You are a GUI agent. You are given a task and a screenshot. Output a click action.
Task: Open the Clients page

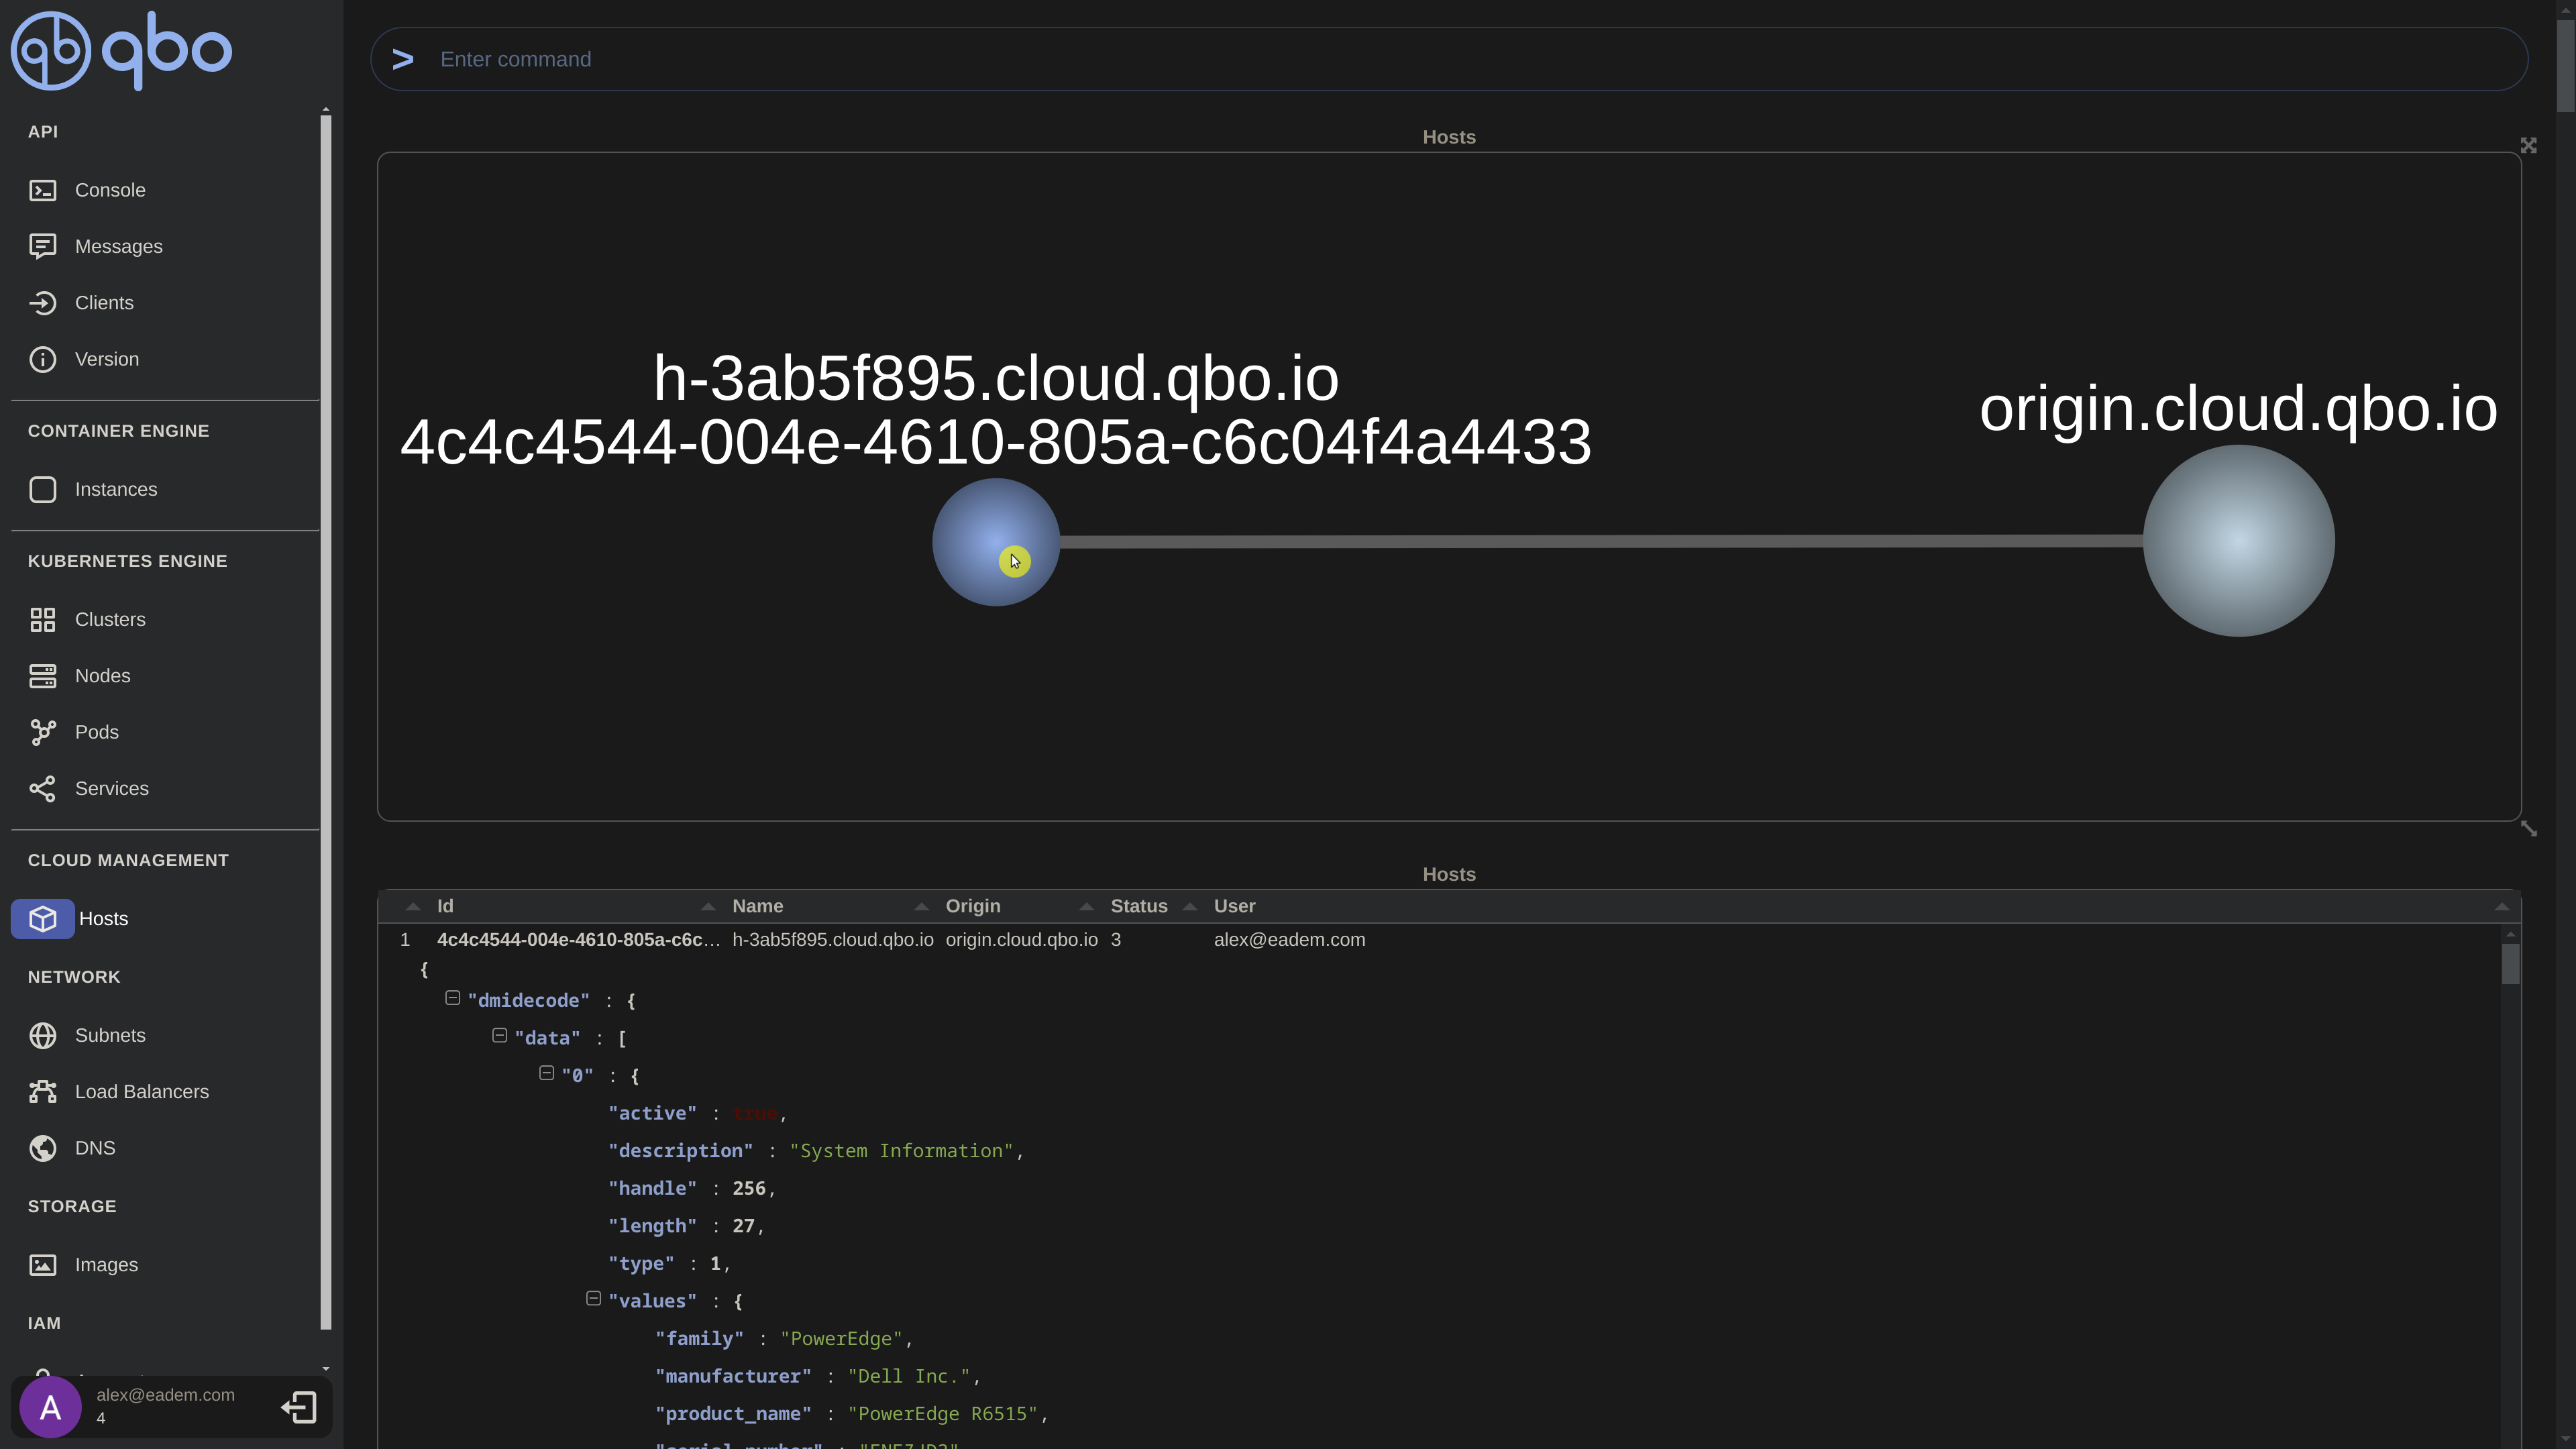click(104, 303)
